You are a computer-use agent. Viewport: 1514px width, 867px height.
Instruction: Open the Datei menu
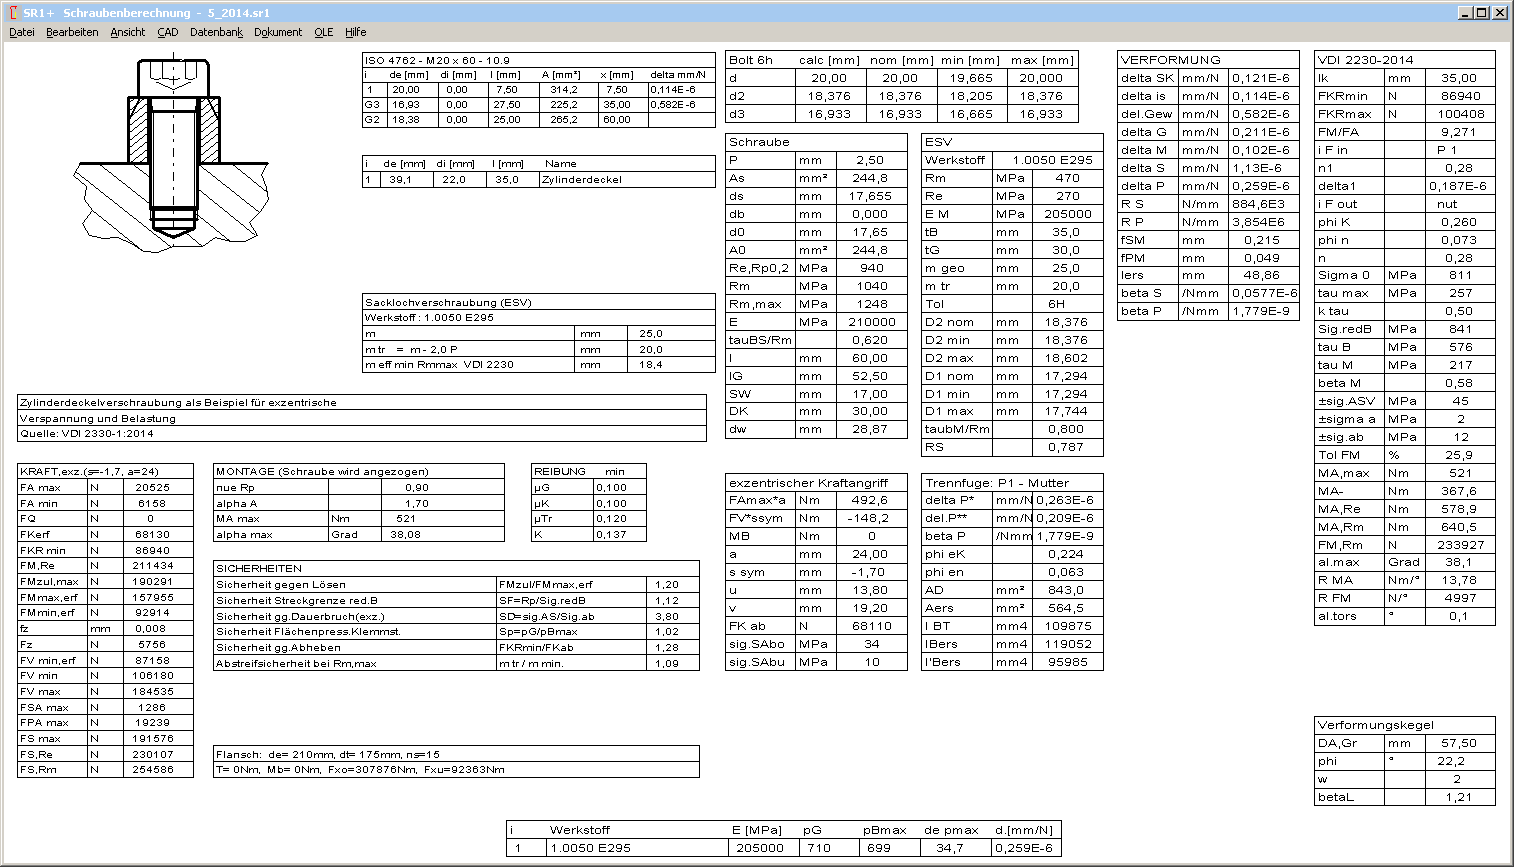(22, 32)
